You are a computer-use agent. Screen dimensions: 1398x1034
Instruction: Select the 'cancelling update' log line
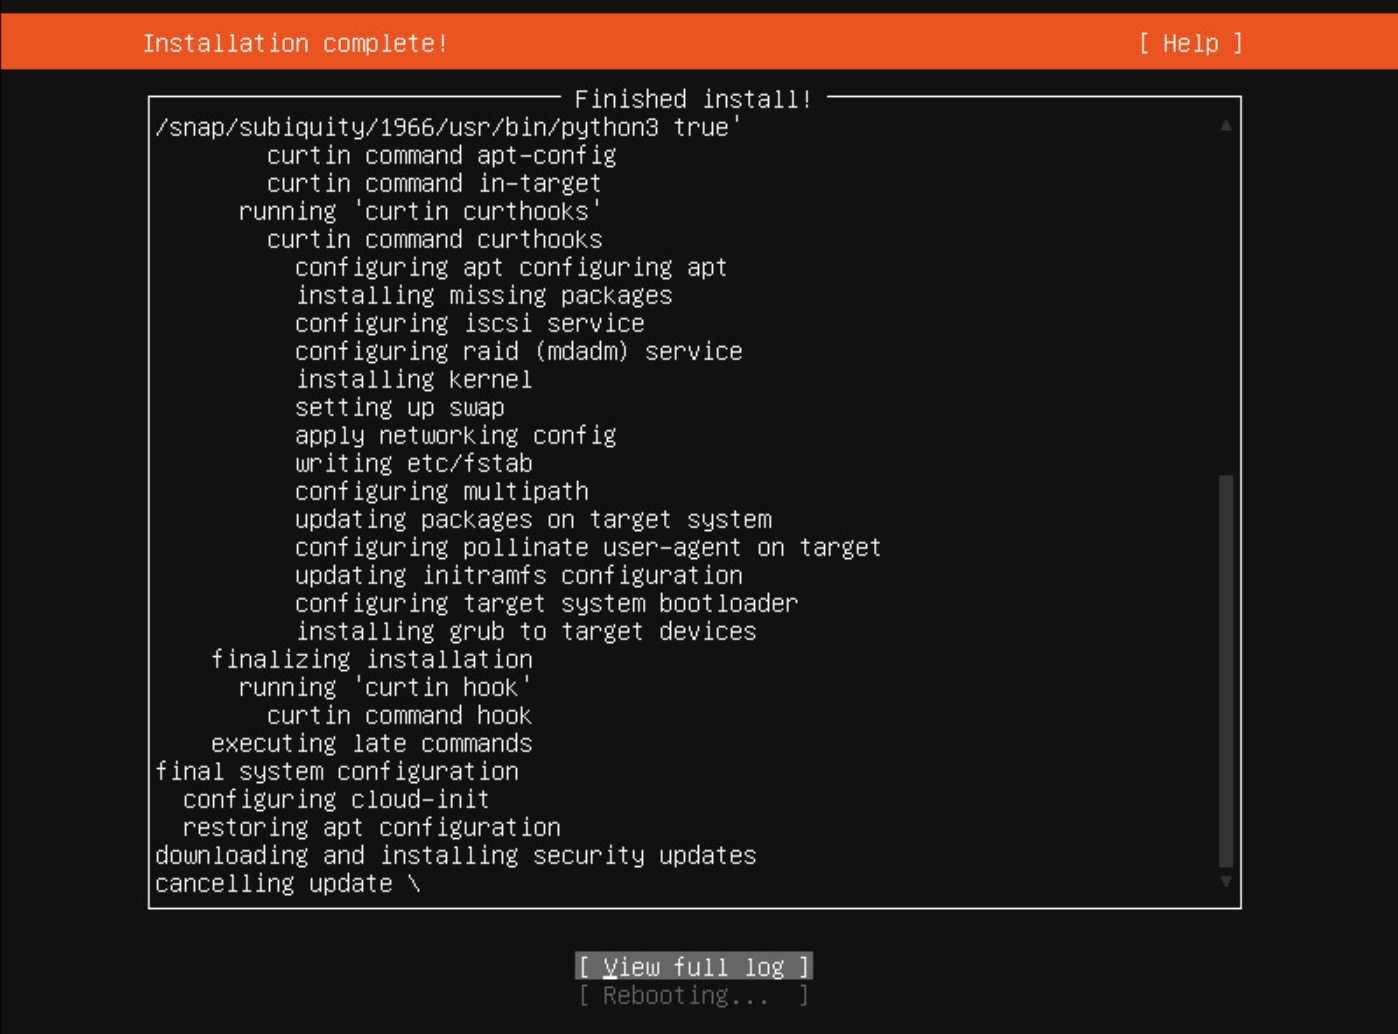point(287,884)
